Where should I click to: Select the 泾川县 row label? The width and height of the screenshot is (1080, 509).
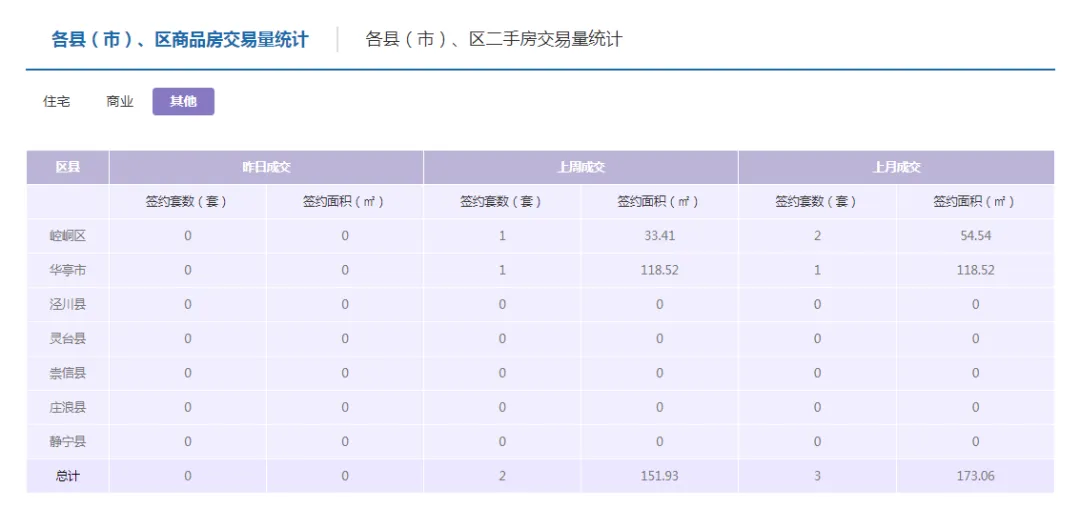68,304
